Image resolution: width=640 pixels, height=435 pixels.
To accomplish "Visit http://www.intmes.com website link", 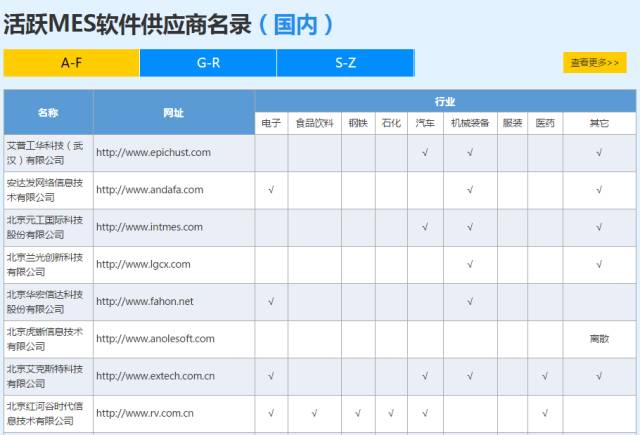I will (x=149, y=227).
